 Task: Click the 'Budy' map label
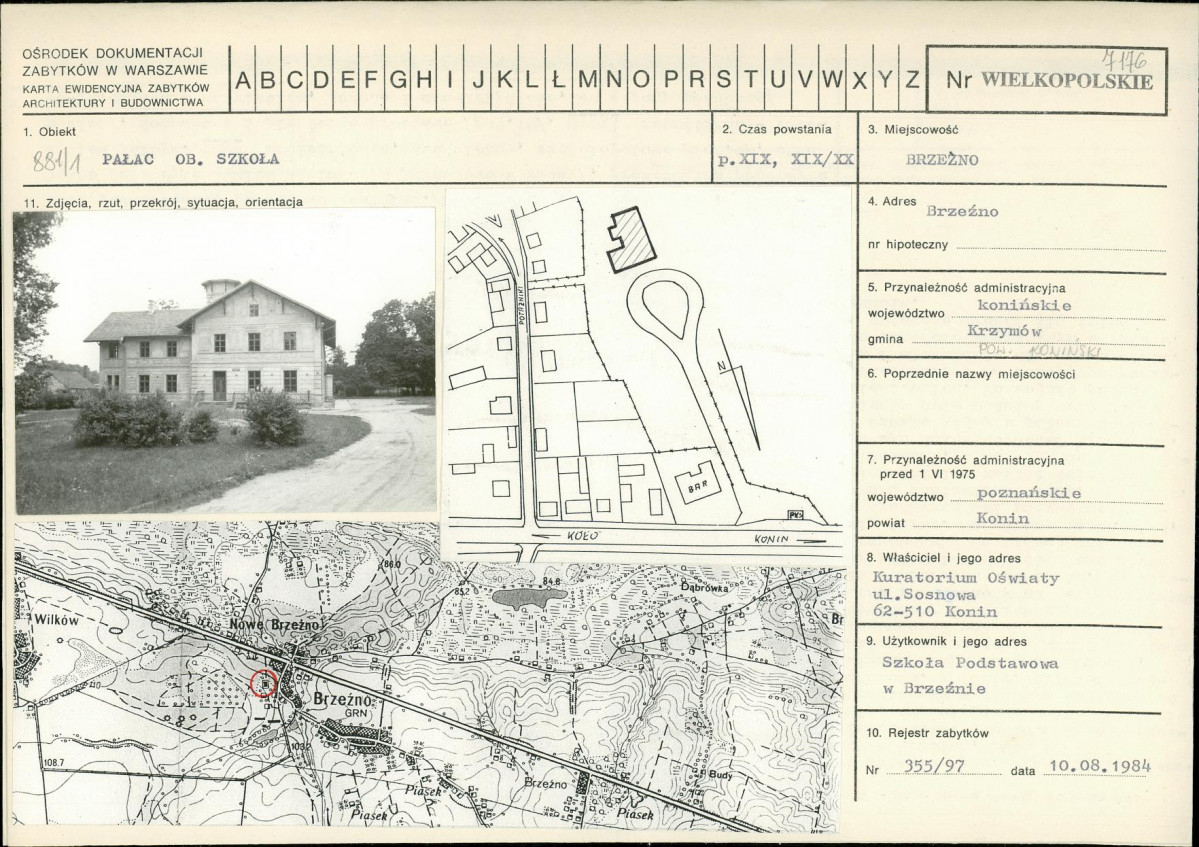[720, 775]
